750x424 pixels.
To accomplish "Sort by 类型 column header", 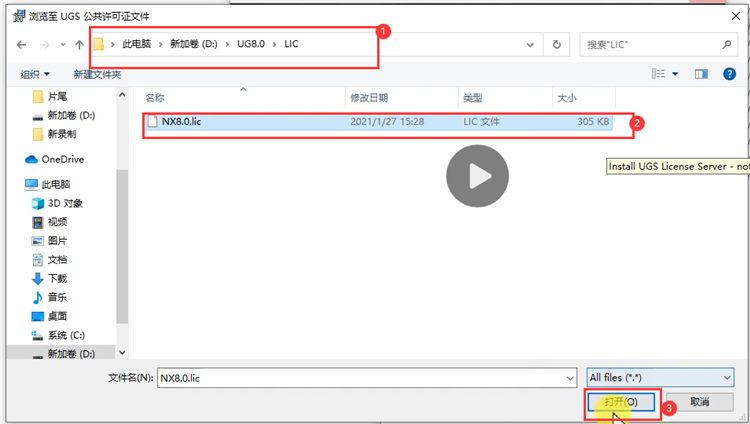I will [x=473, y=98].
